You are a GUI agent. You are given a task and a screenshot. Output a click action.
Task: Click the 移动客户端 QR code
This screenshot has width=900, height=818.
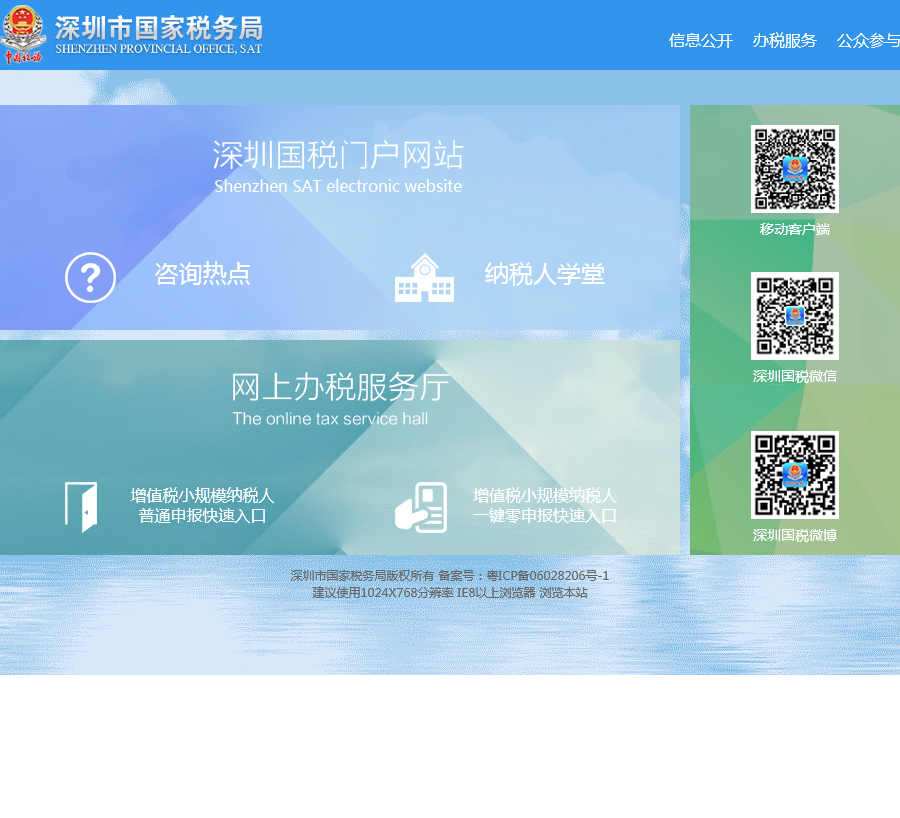(x=794, y=169)
